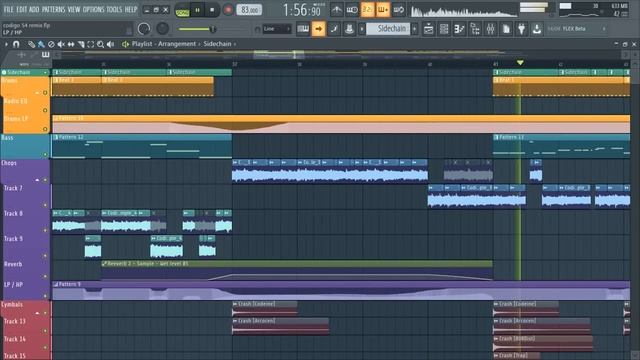Mute the Track 8 track

click(x=45, y=230)
